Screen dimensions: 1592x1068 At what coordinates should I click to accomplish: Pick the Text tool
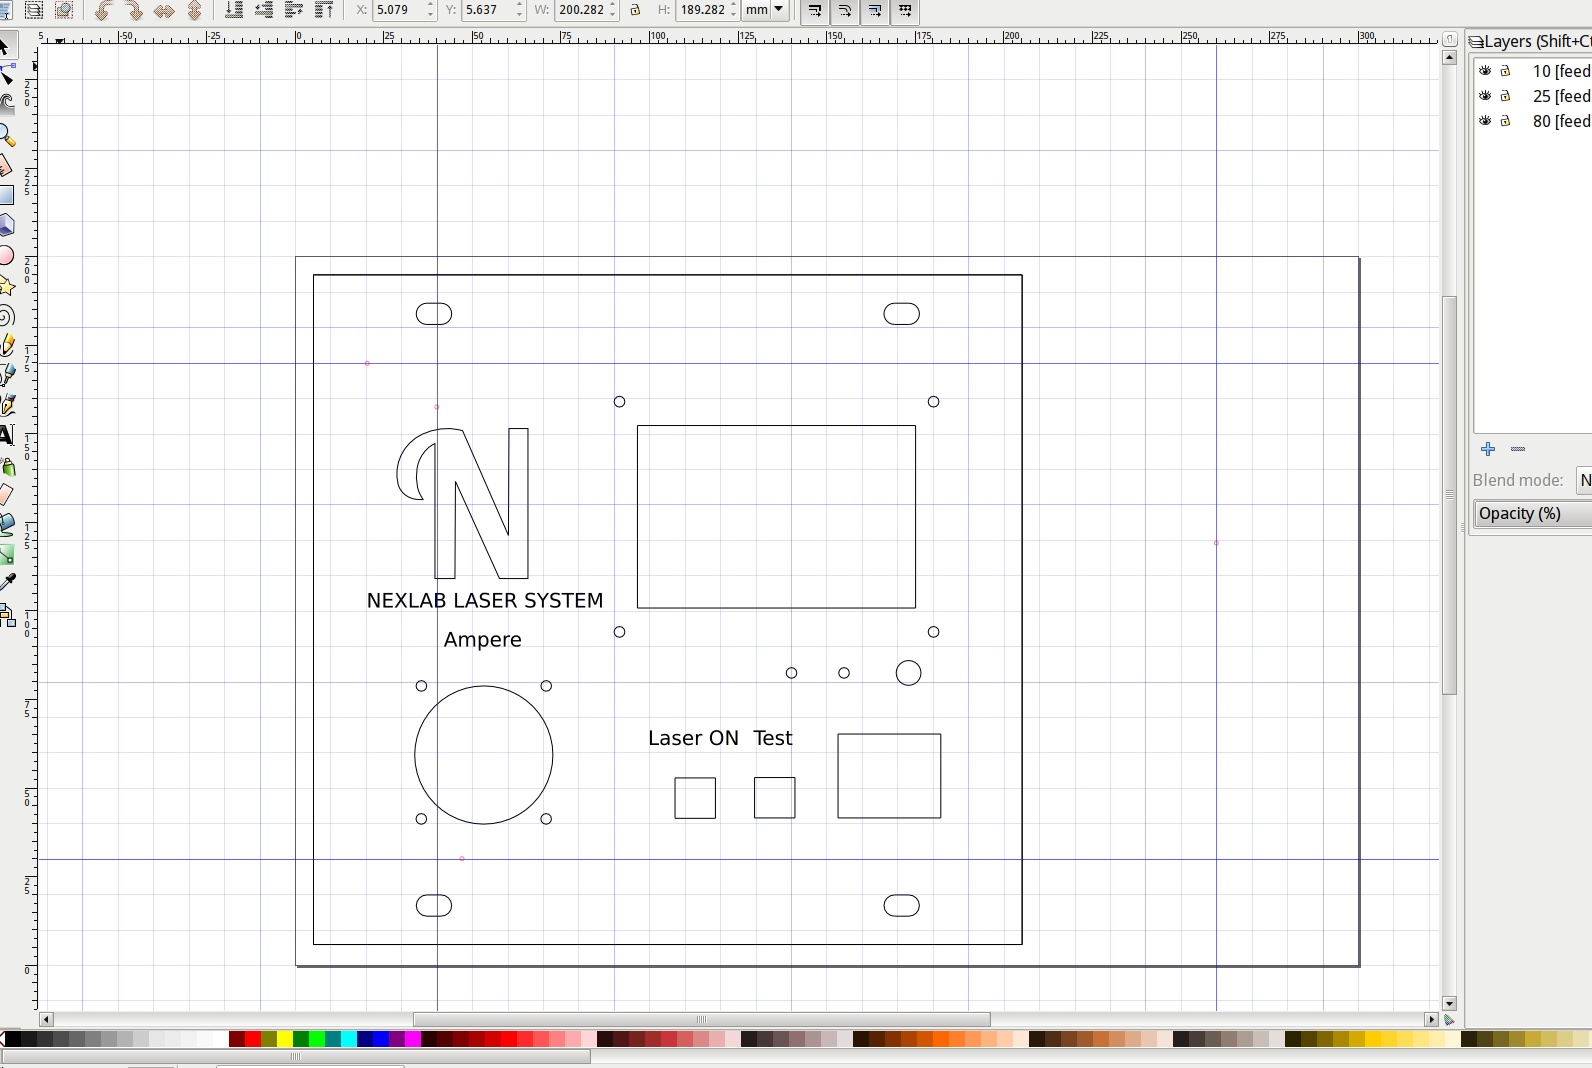[6, 435]
